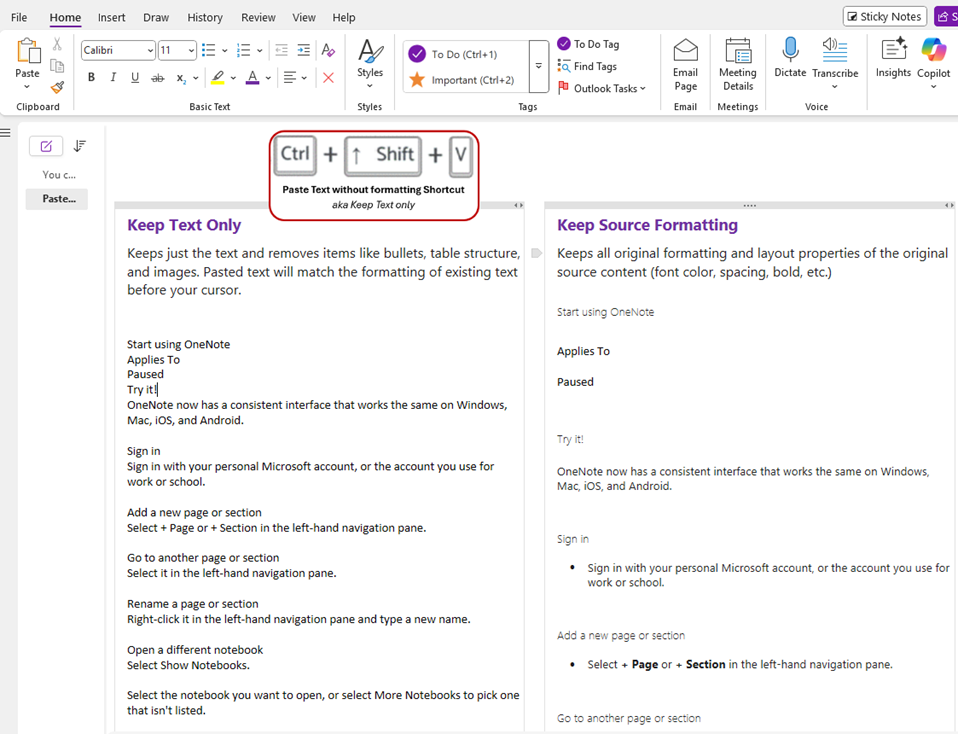The width and height of the screenshot is (958, 734).
Task: Toggle bold formatting
Action: point(91,76)
